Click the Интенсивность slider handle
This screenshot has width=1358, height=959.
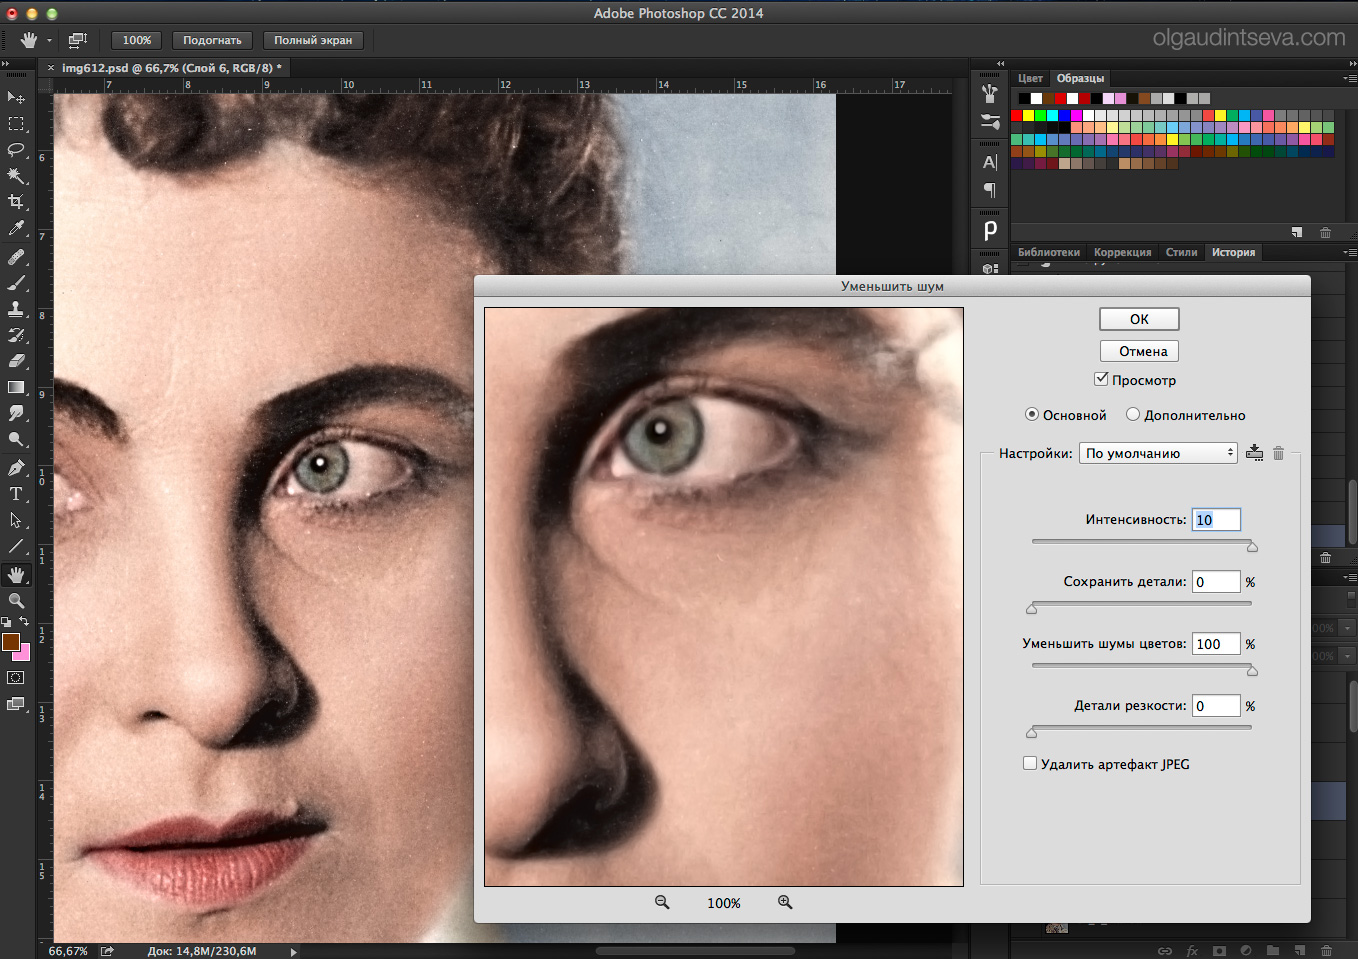point(1252,547)
